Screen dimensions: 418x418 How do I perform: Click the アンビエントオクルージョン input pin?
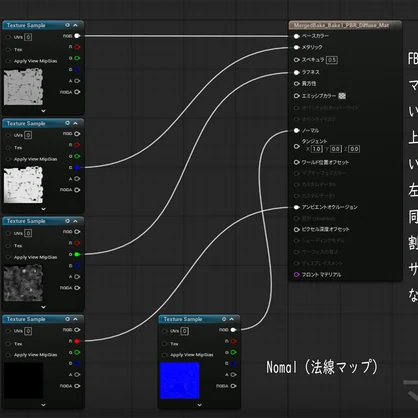coord(296,207)
